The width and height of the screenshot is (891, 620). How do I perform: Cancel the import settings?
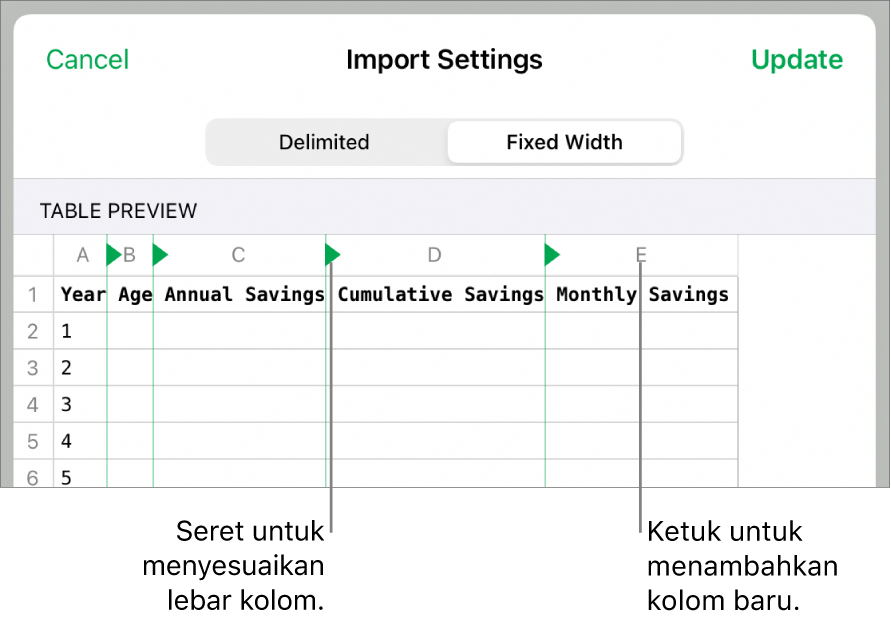pyautogui.click(x=87, y=60)
